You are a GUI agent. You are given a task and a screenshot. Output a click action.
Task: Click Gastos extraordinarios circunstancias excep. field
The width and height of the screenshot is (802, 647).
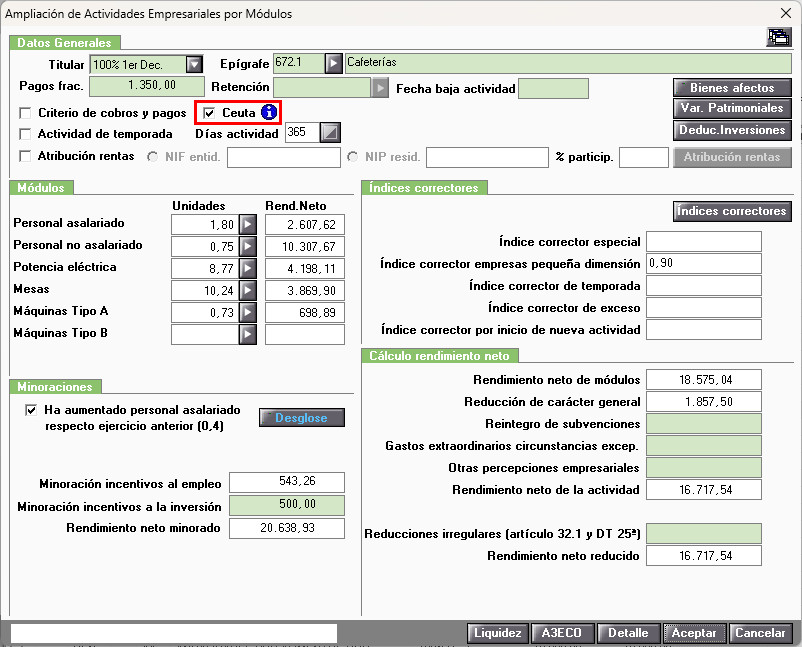point(704,445)
